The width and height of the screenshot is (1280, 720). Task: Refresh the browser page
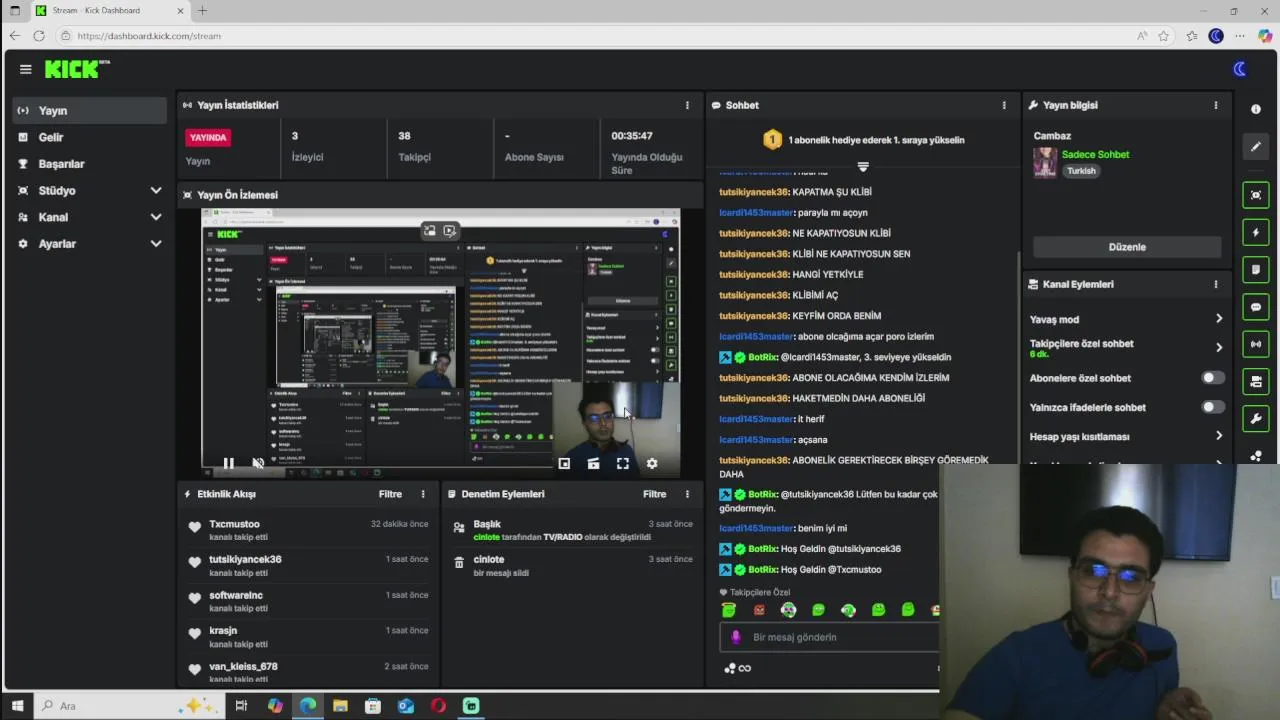38,36
